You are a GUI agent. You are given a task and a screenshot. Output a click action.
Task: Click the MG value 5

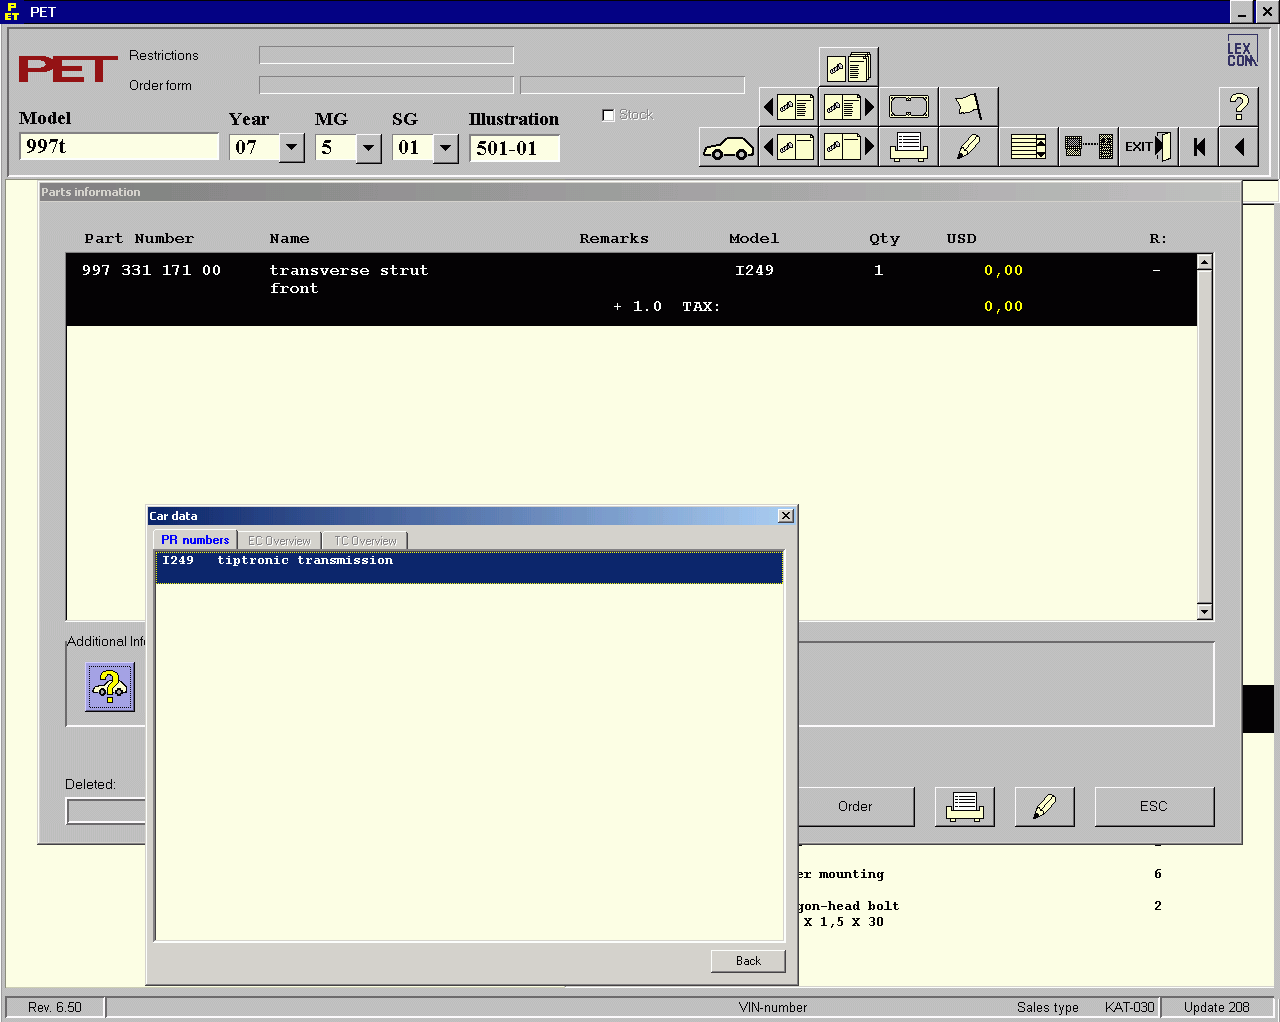(x=336, y=148)
